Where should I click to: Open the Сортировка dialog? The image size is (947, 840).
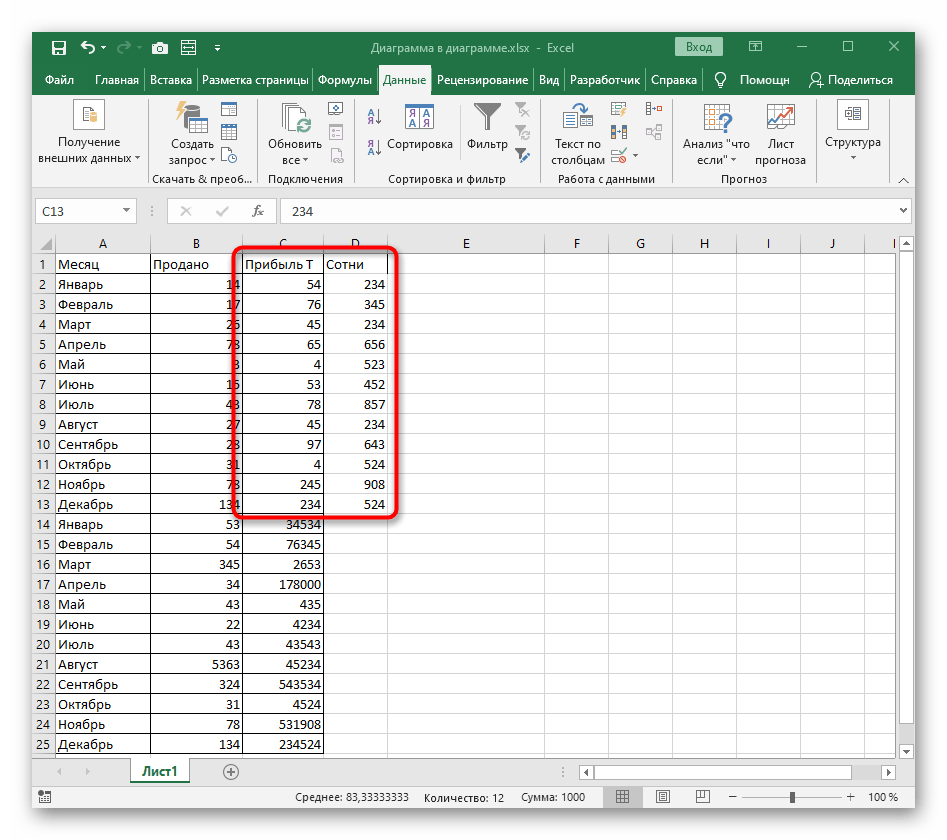[420, 128]
